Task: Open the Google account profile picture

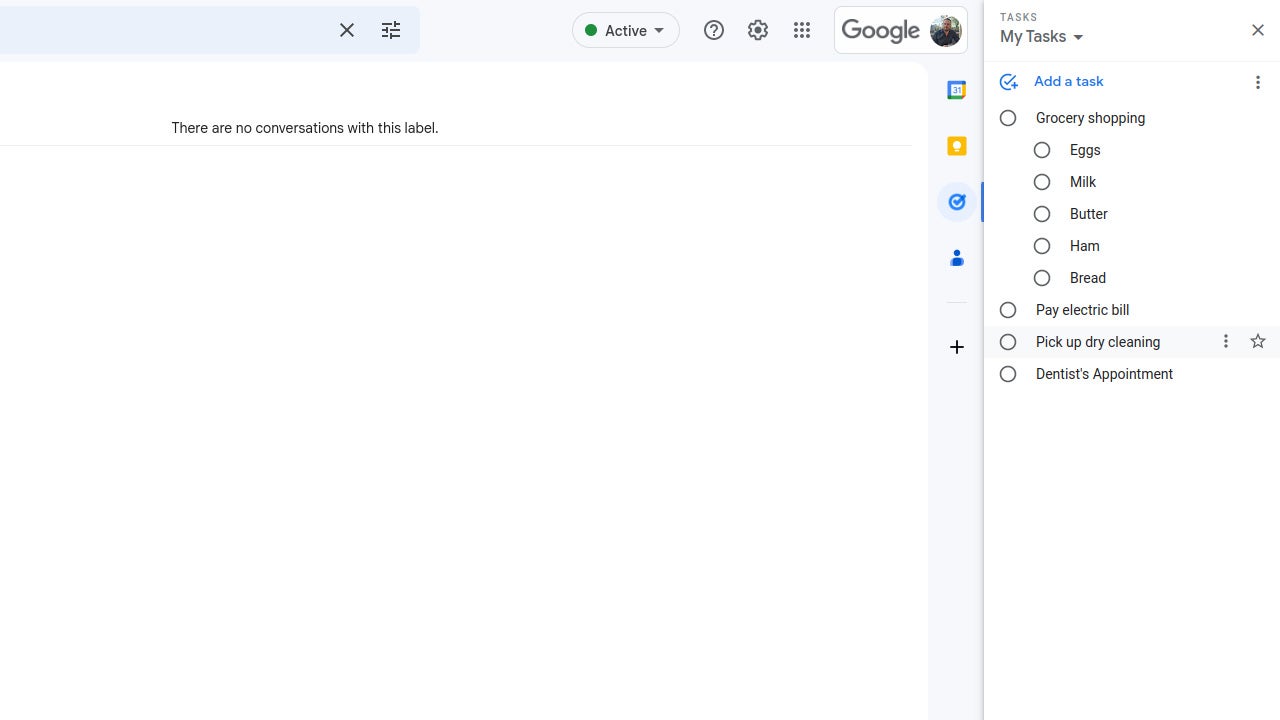Action: tap(945, 30)
